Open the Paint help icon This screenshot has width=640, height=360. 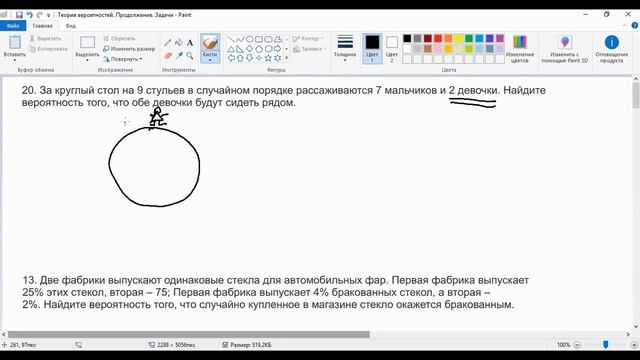(635, 26)
